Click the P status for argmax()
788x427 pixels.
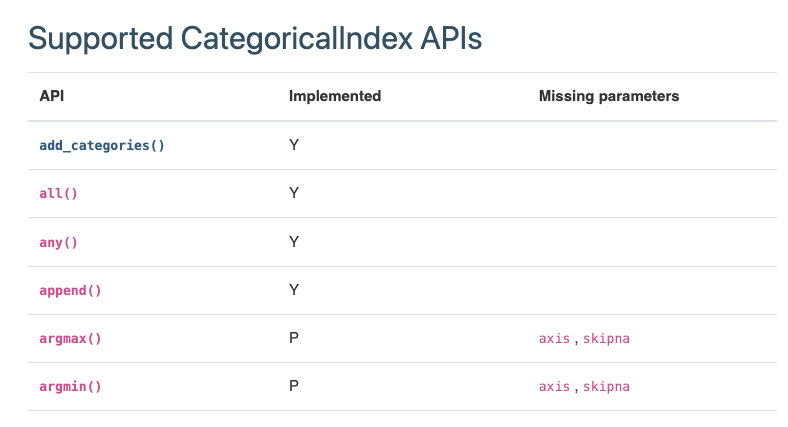tap(294, 338)
